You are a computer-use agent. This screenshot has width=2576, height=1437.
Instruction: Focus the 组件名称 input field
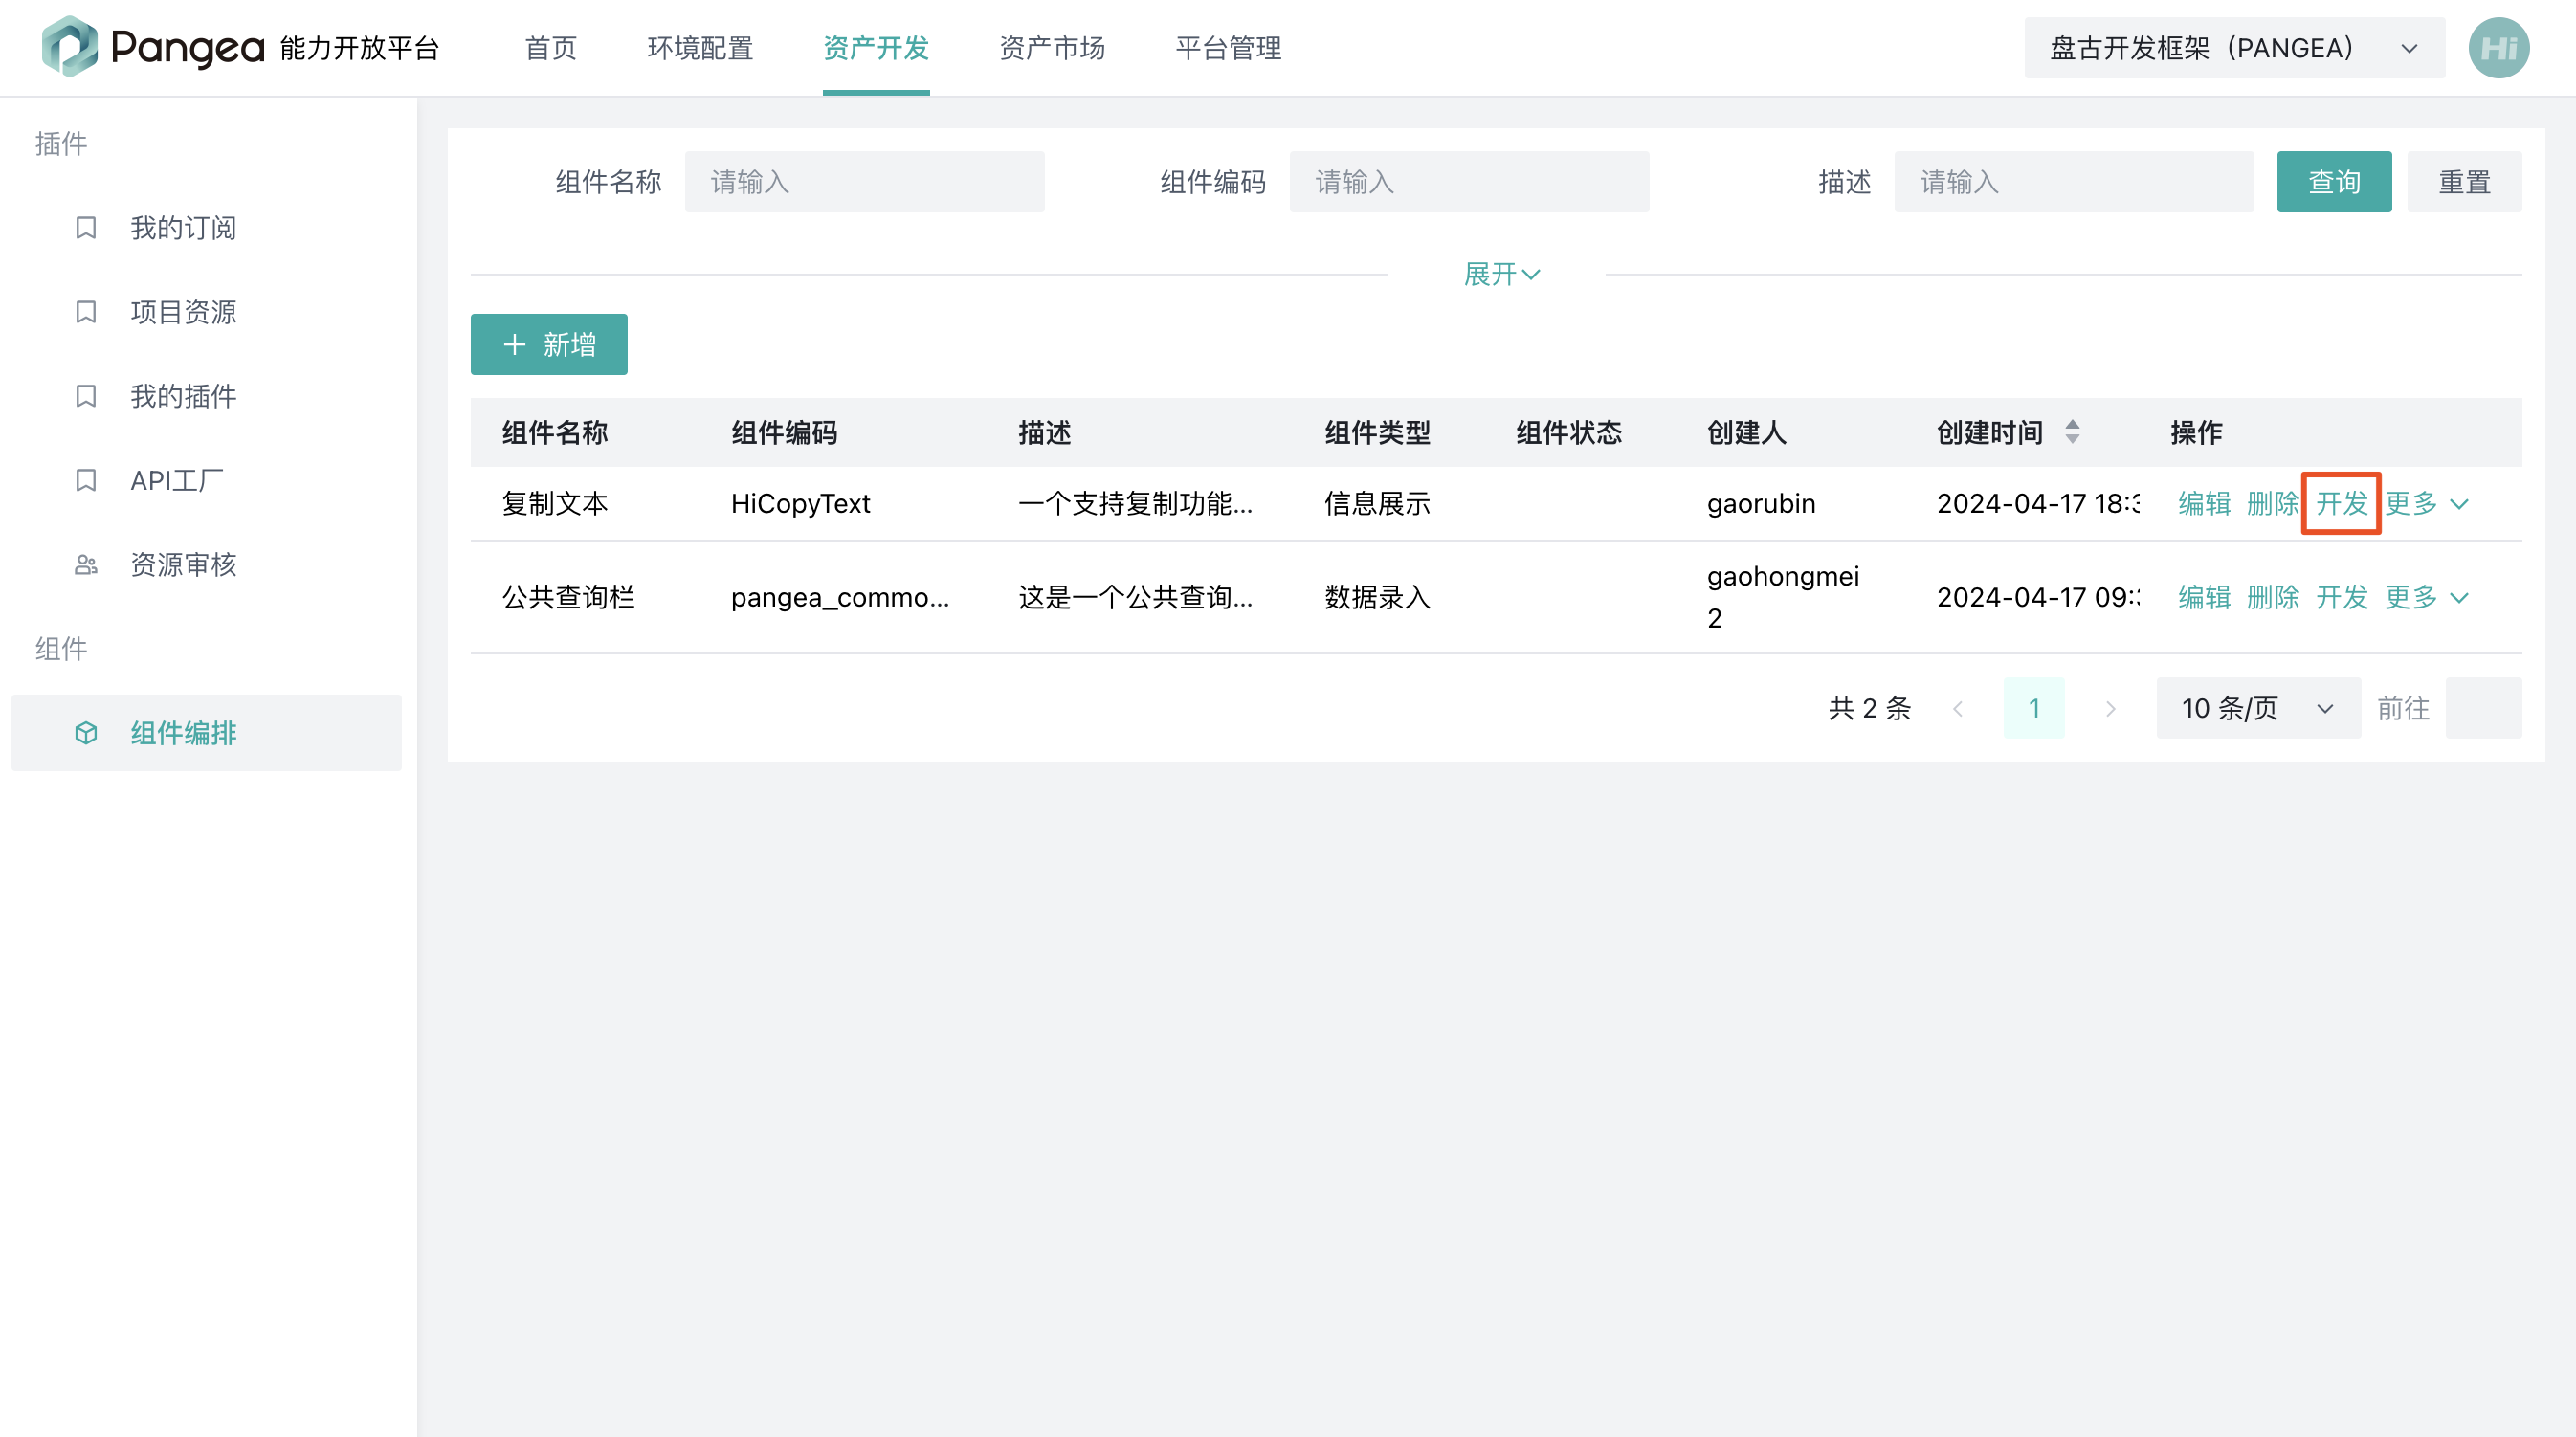[864, 182]
